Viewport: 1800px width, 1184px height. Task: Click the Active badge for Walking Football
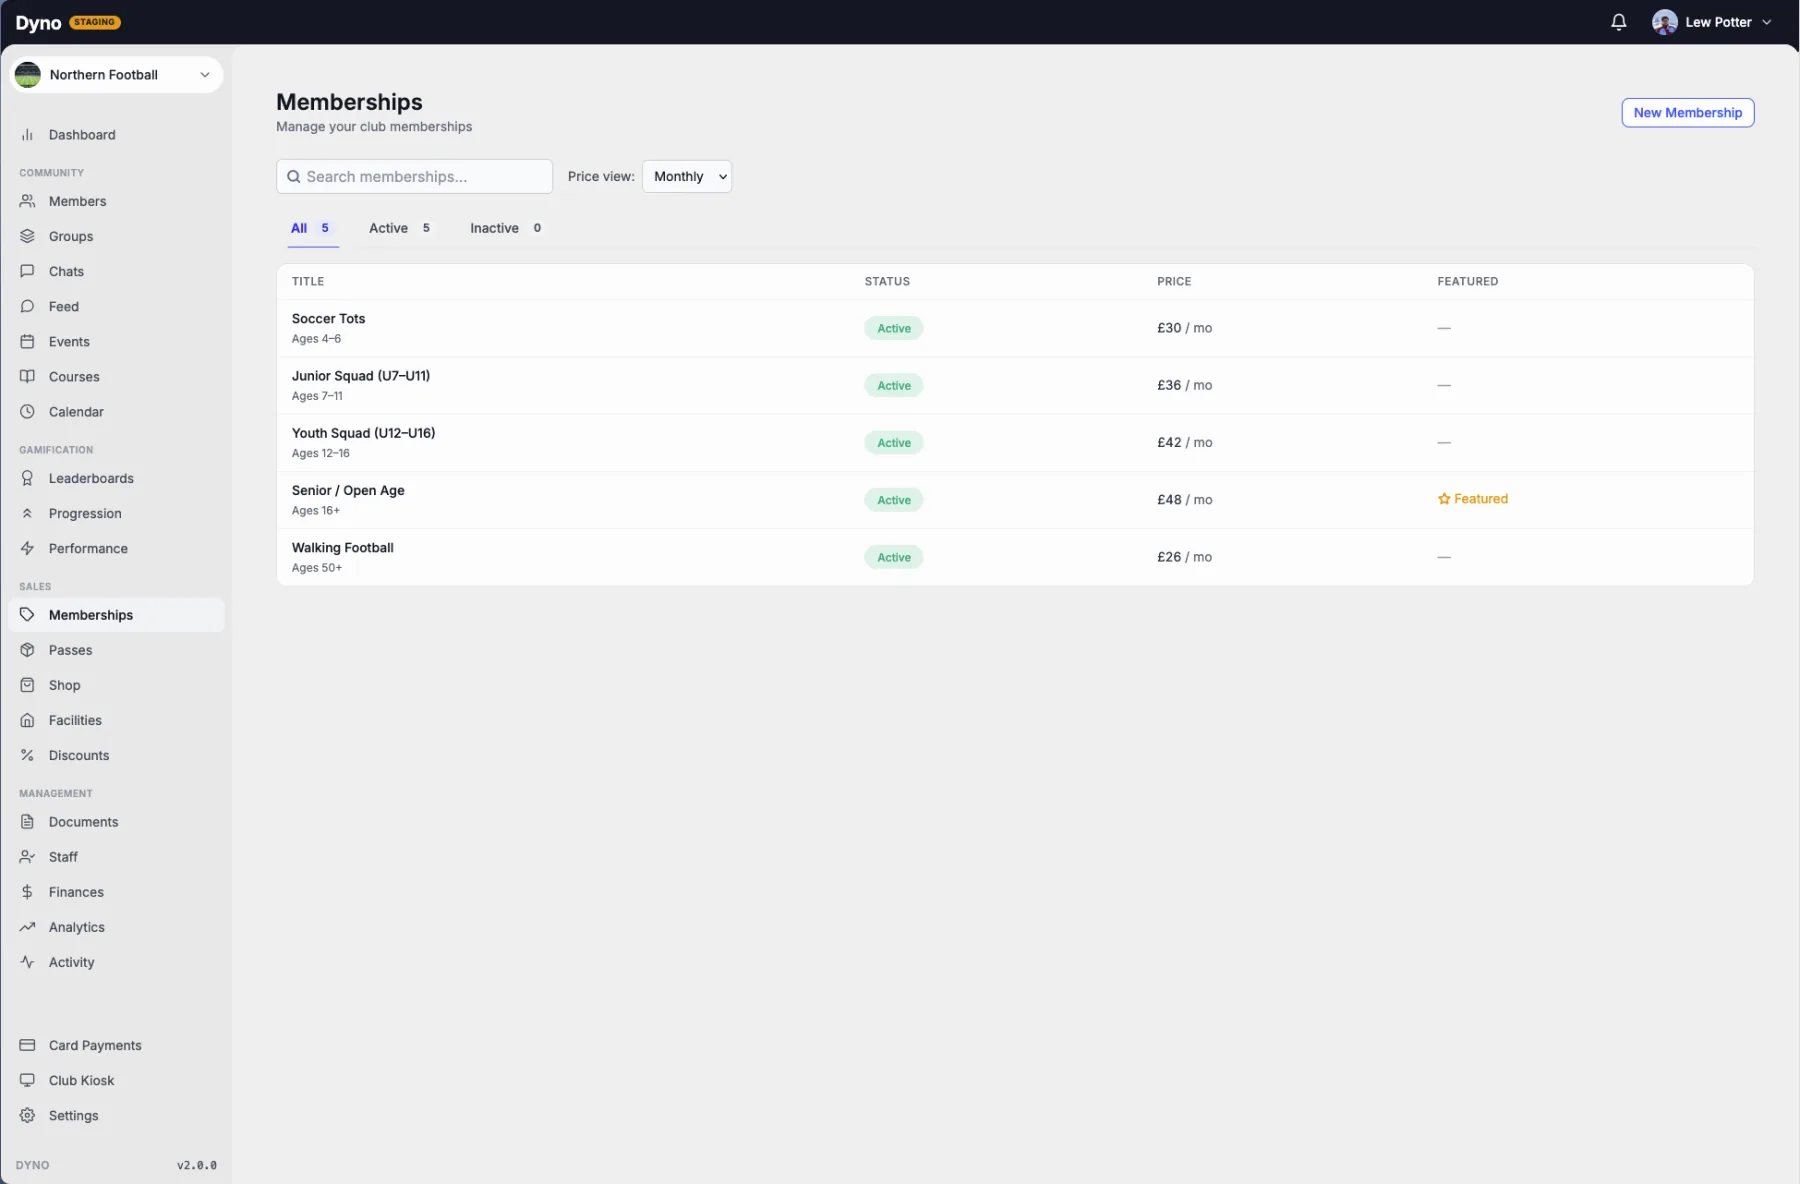point(894,557)
